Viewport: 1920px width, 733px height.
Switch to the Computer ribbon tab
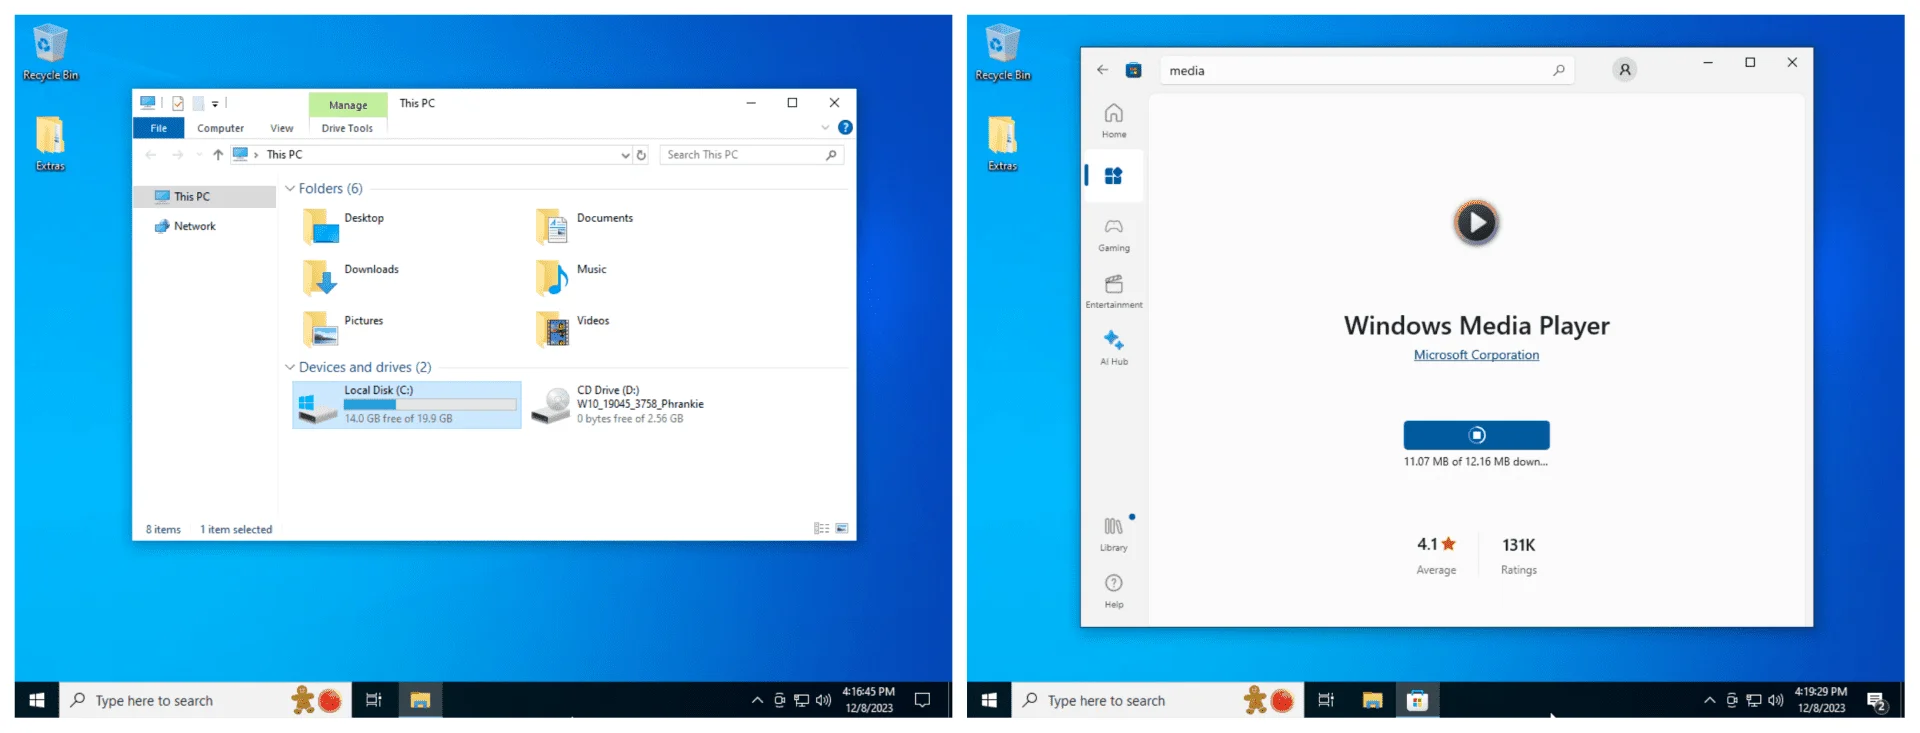pos(220,128)
